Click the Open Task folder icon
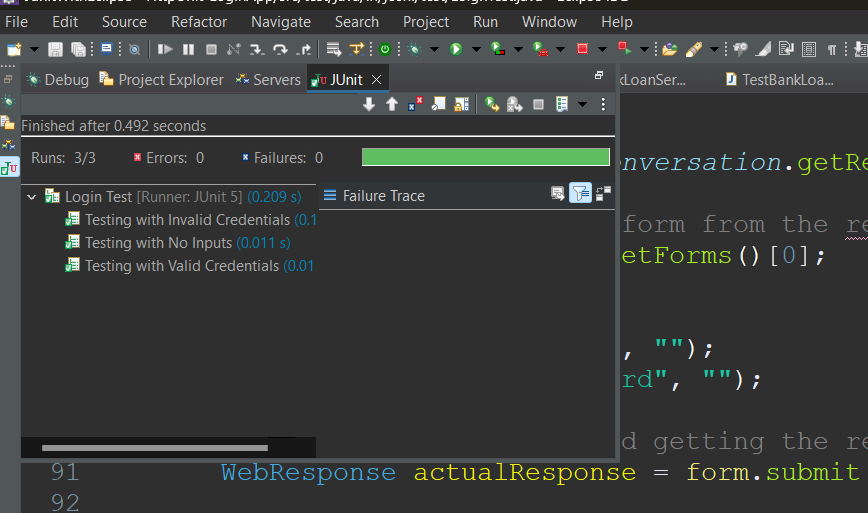The image size is (868, 513). (x=670, y=49)
